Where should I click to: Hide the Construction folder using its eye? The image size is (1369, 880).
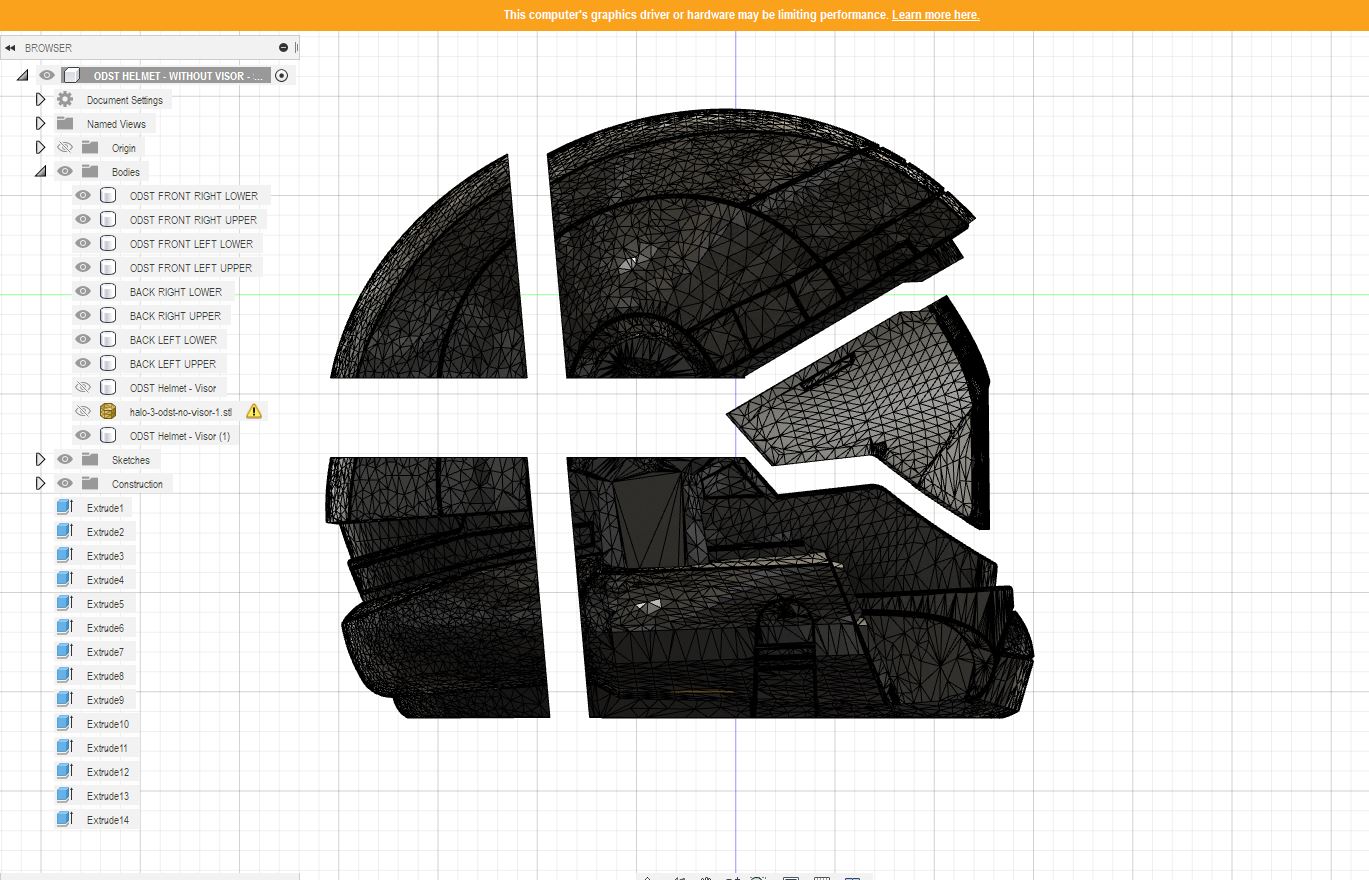(x=65, y=484)
